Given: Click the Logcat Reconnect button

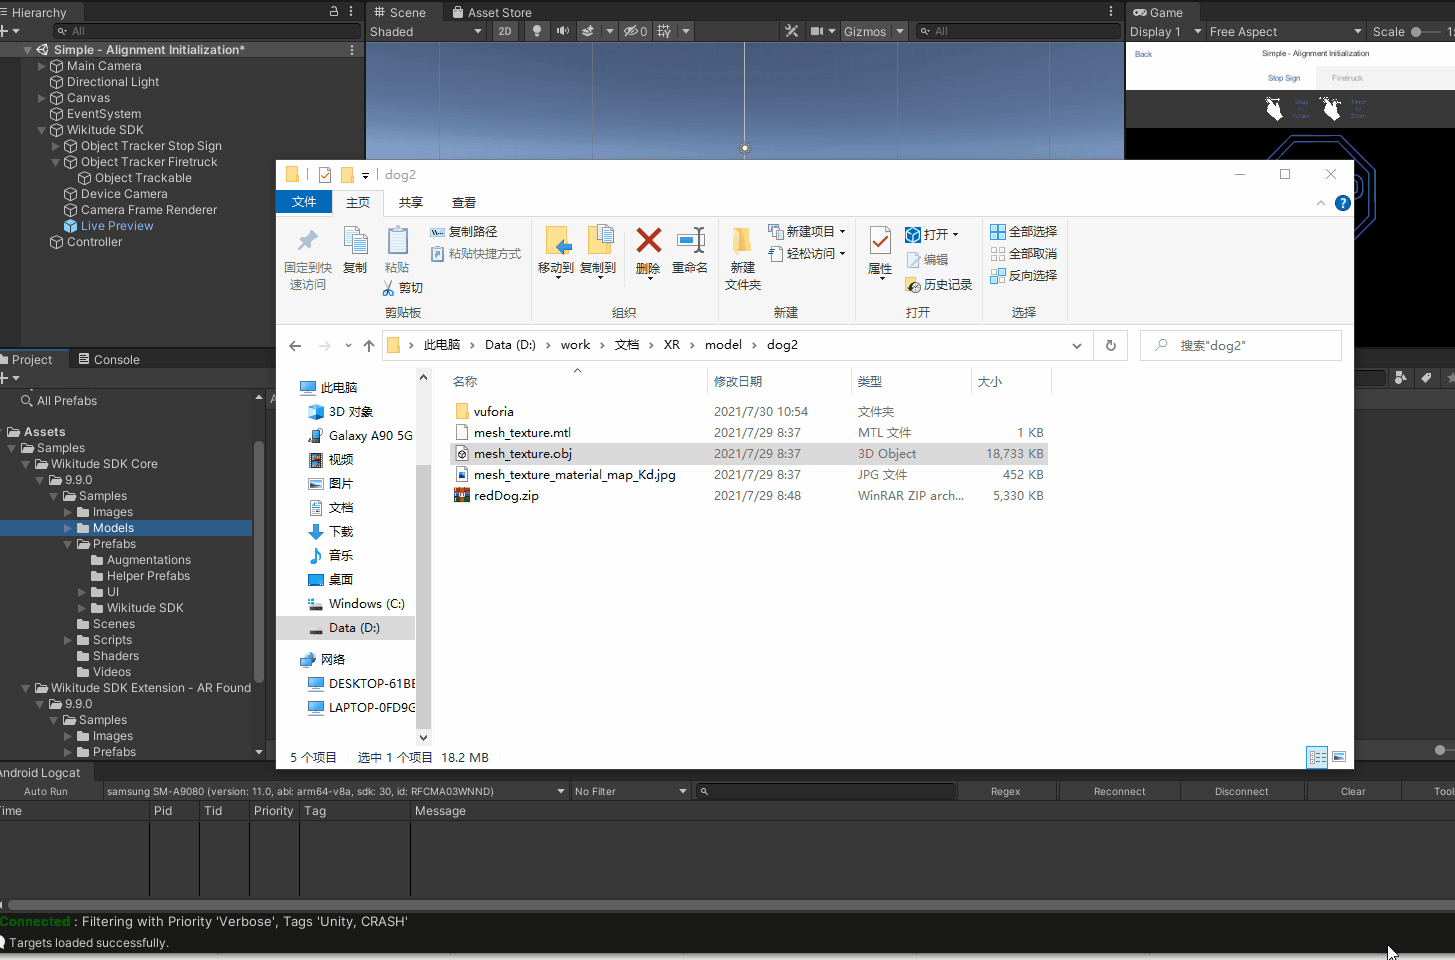Looking at the screenshot, I should click(1119, 791).
